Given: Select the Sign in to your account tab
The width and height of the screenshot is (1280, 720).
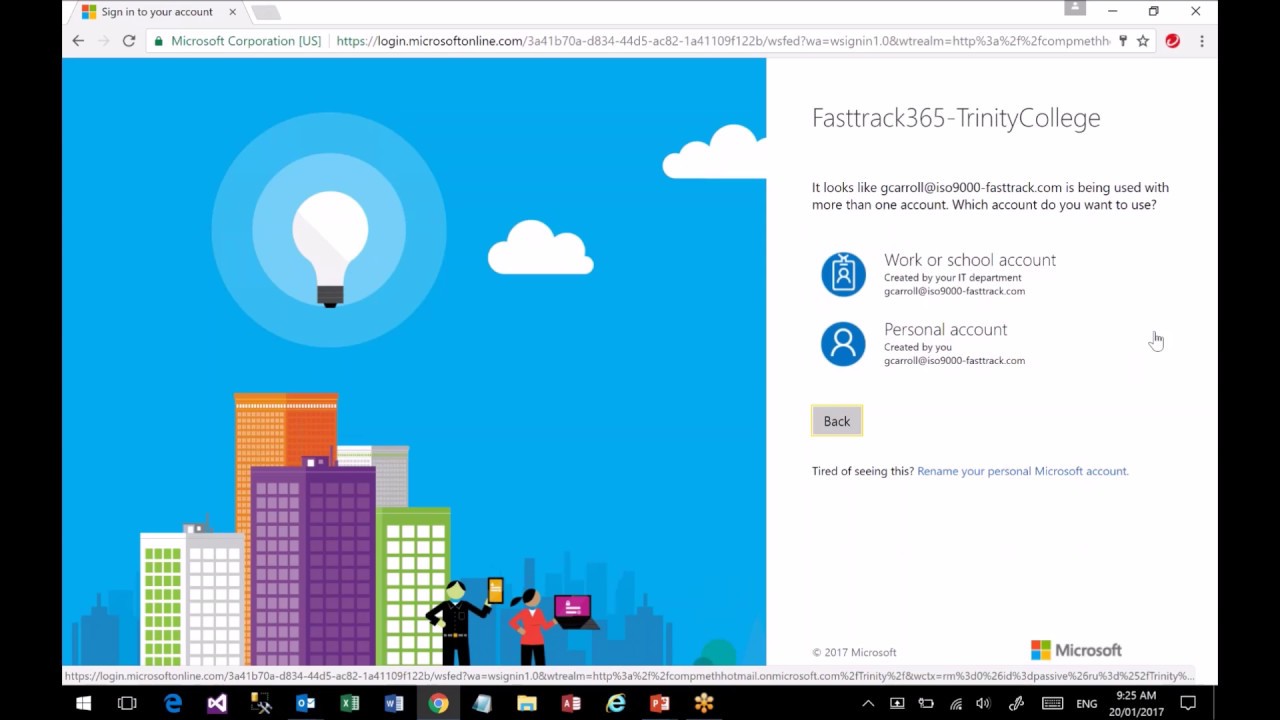Looking at the screenshot, I should [157, 12].
